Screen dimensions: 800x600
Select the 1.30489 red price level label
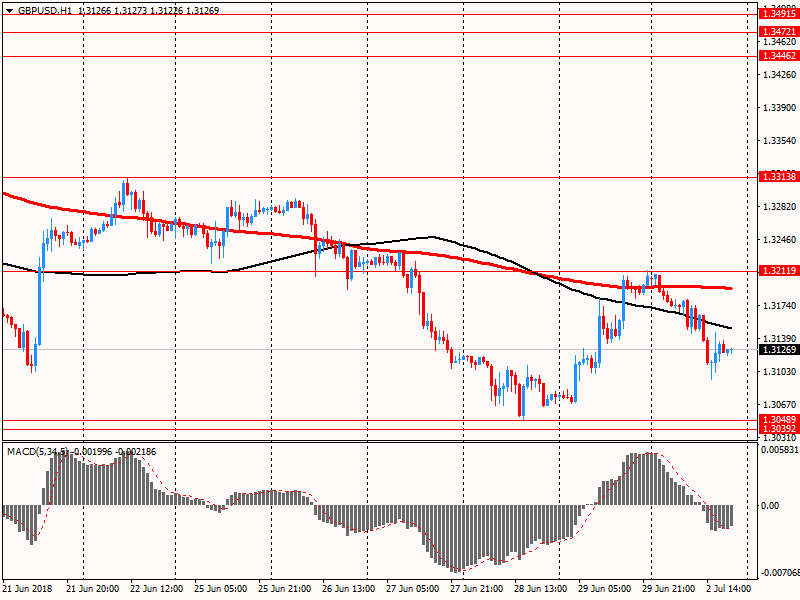point(779,419)
